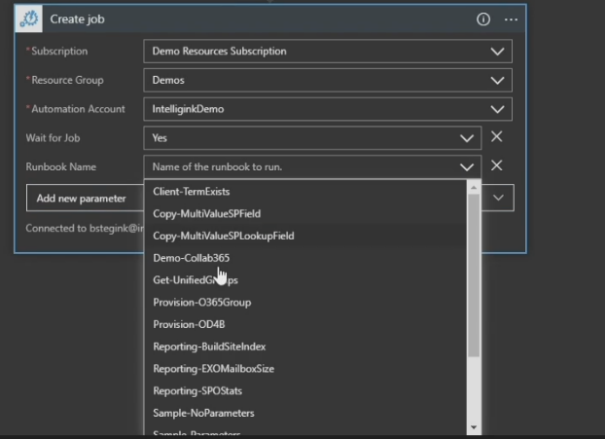This screenshot has width=605, height=439.
Task: Select Reporting-SPOStats runbook
Action: 305,391
